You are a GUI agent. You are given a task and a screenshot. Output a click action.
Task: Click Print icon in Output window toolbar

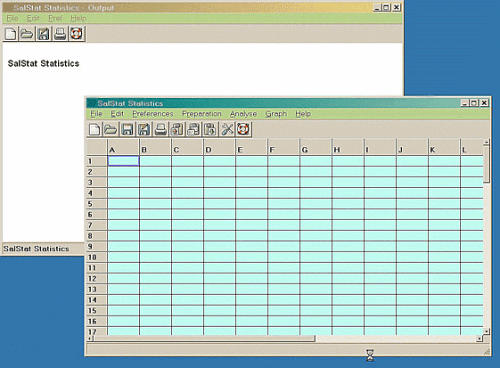[60, 34]
